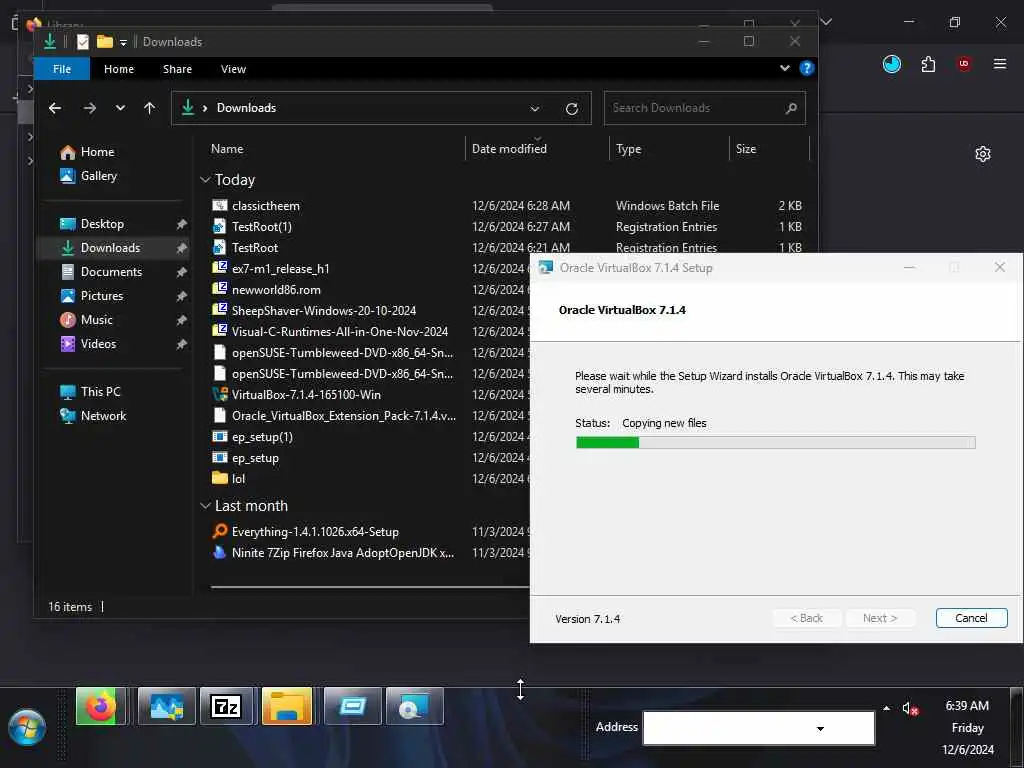1024x768 pixels.
Task: Open Customize Quick Access Toolbar dropdown
Action: [123, 42]
